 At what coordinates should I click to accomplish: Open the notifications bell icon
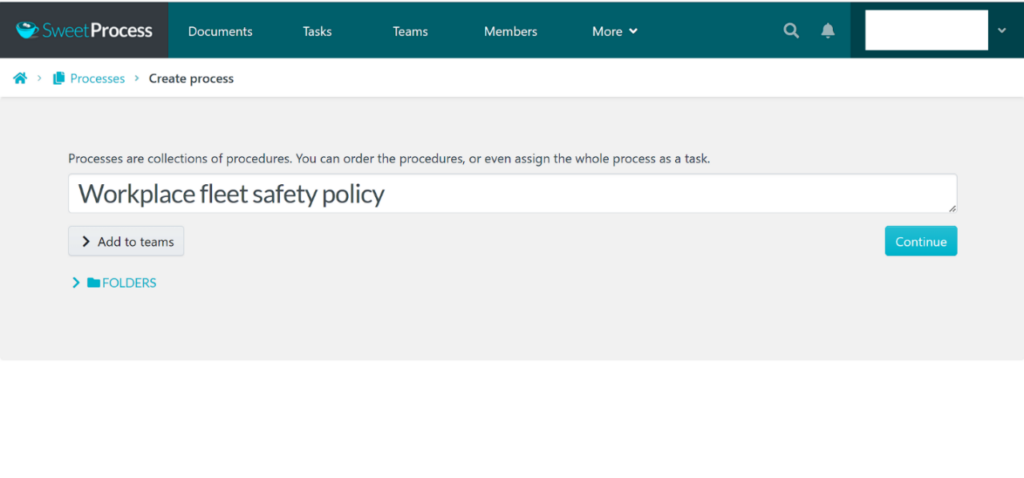pyautogui.click(x=827, y=31)
